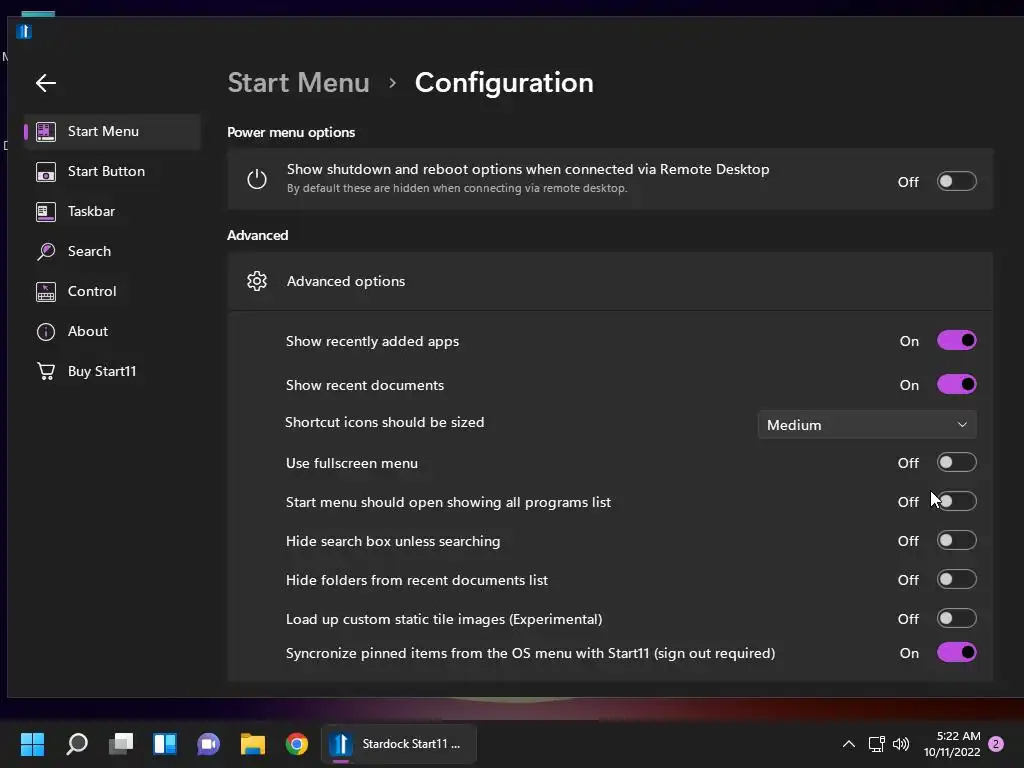The height and width of the screenshot is (768, 1024).
Task: Click the 'Configuration' page title
Action: [x=504, y=83]
